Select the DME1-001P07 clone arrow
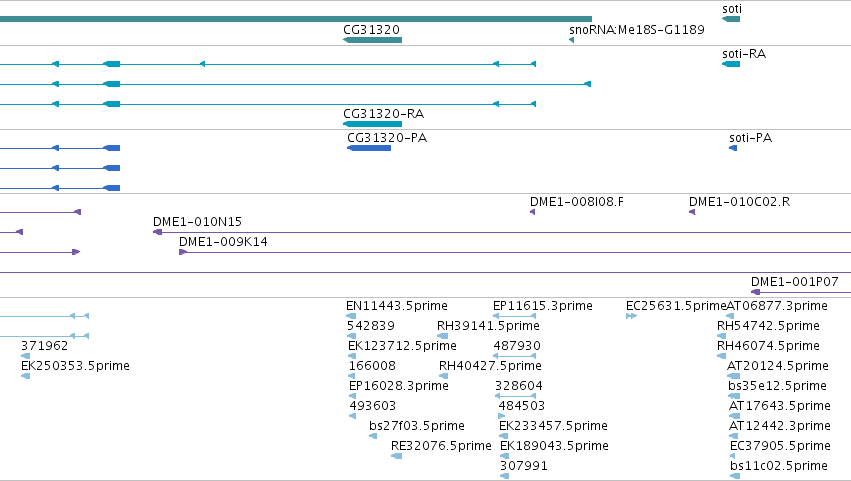Screen dimensions: 851x481 [x=755, y=292]
